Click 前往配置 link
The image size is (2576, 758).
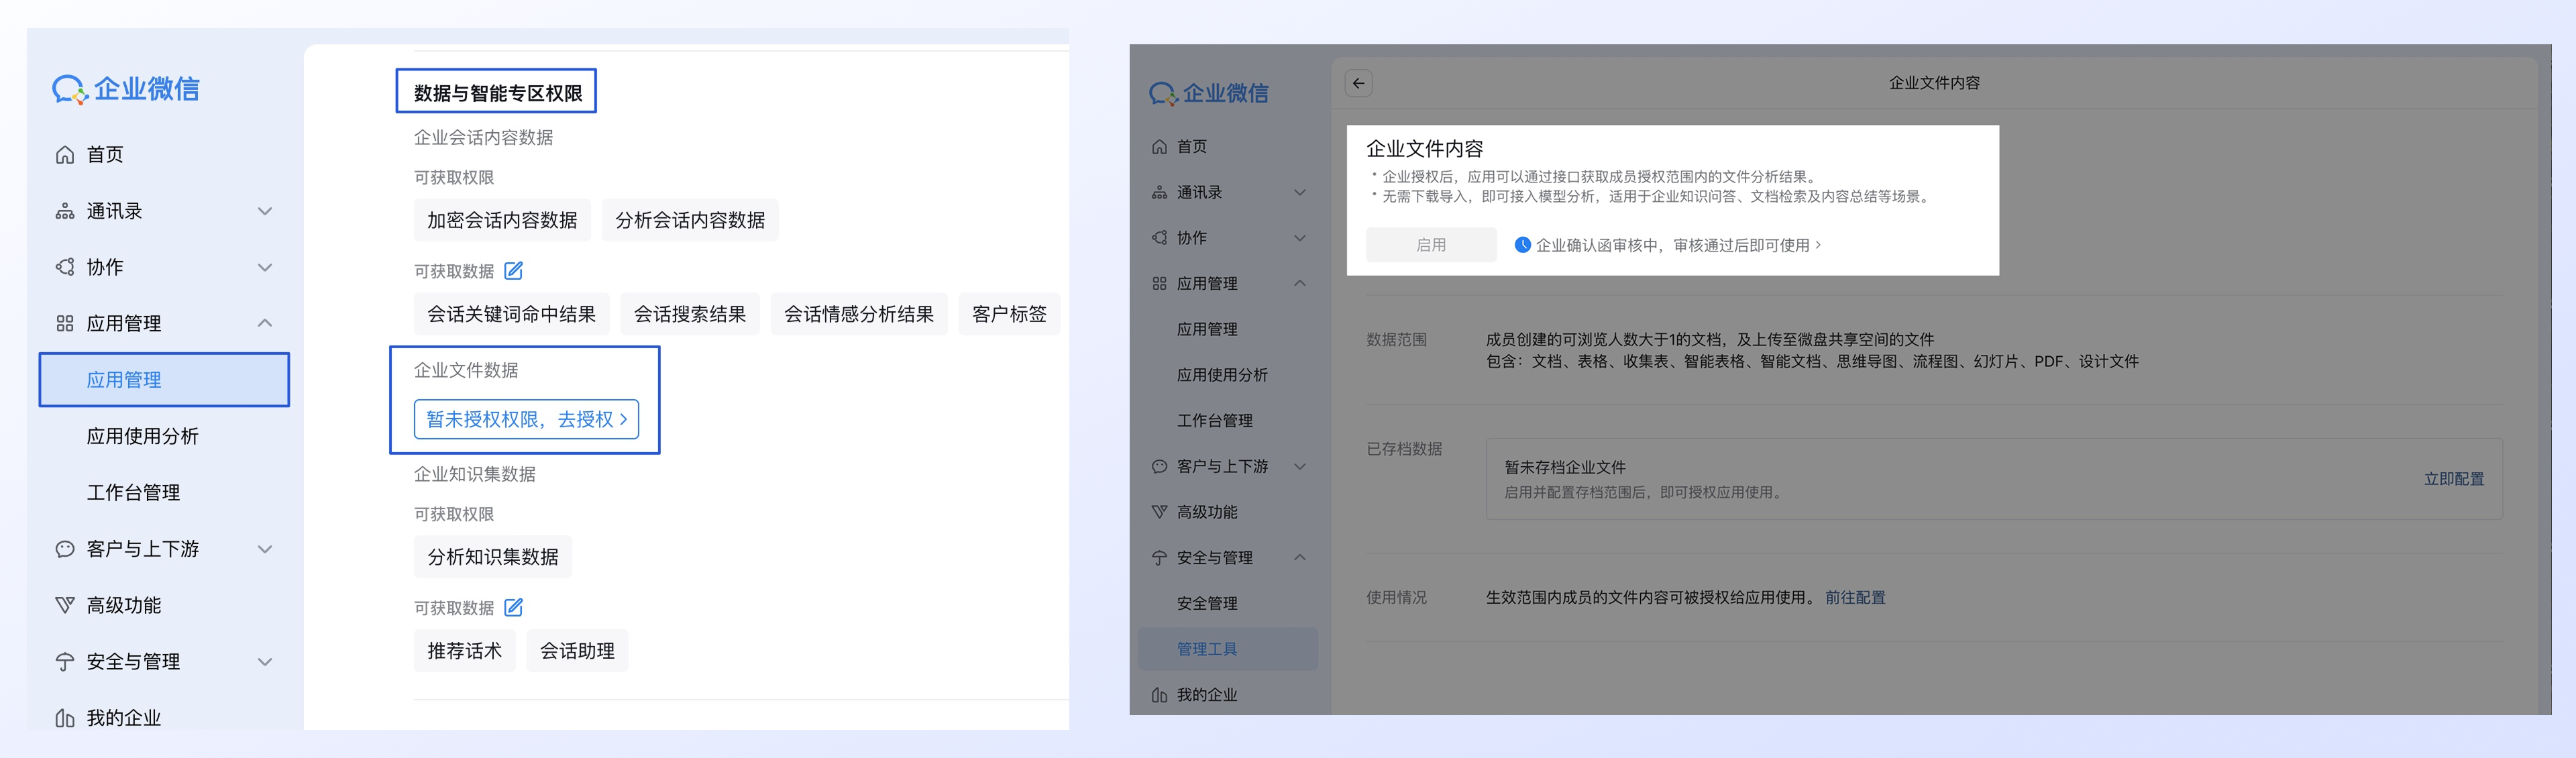[1855, 597]
